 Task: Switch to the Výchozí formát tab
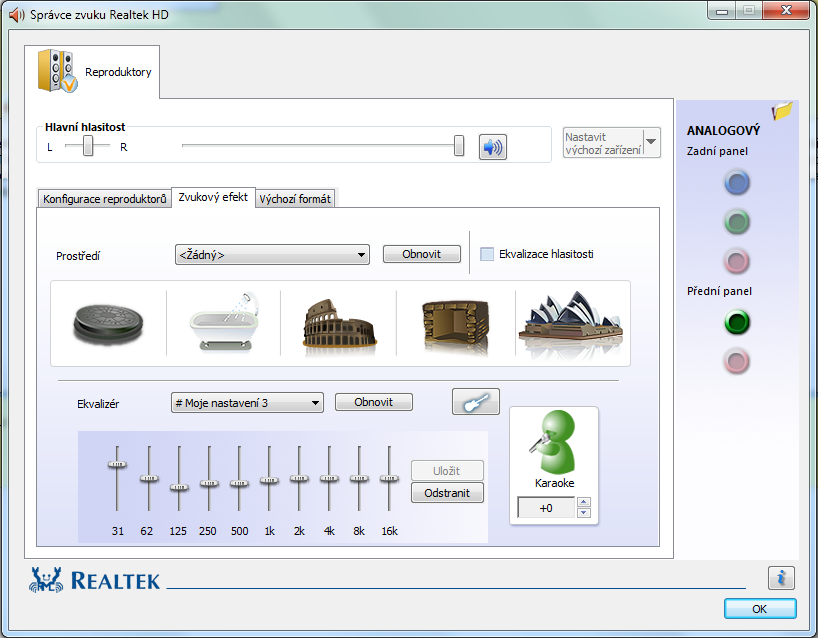pyautogui.click(x=295, y=199)
